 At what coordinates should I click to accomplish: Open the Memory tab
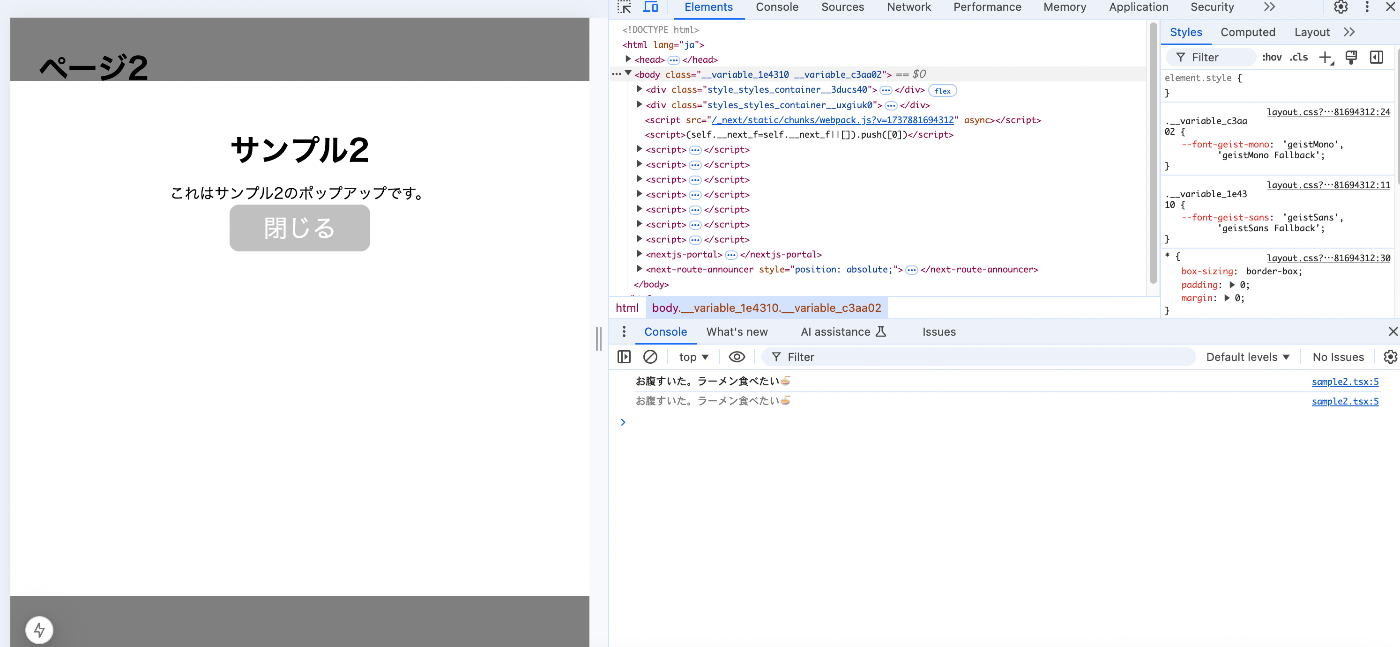[x=1065, y=7]
